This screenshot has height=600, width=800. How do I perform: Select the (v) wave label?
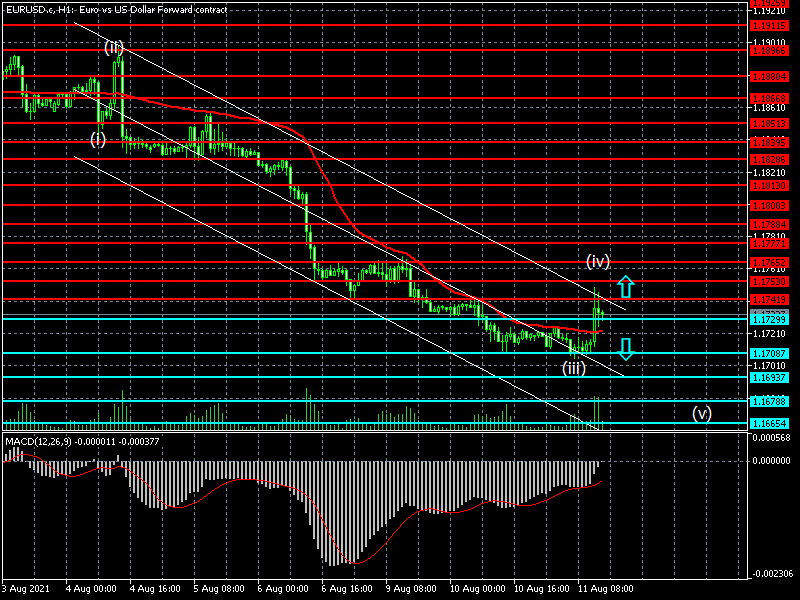pyautogui.click(x=702, y=412)
